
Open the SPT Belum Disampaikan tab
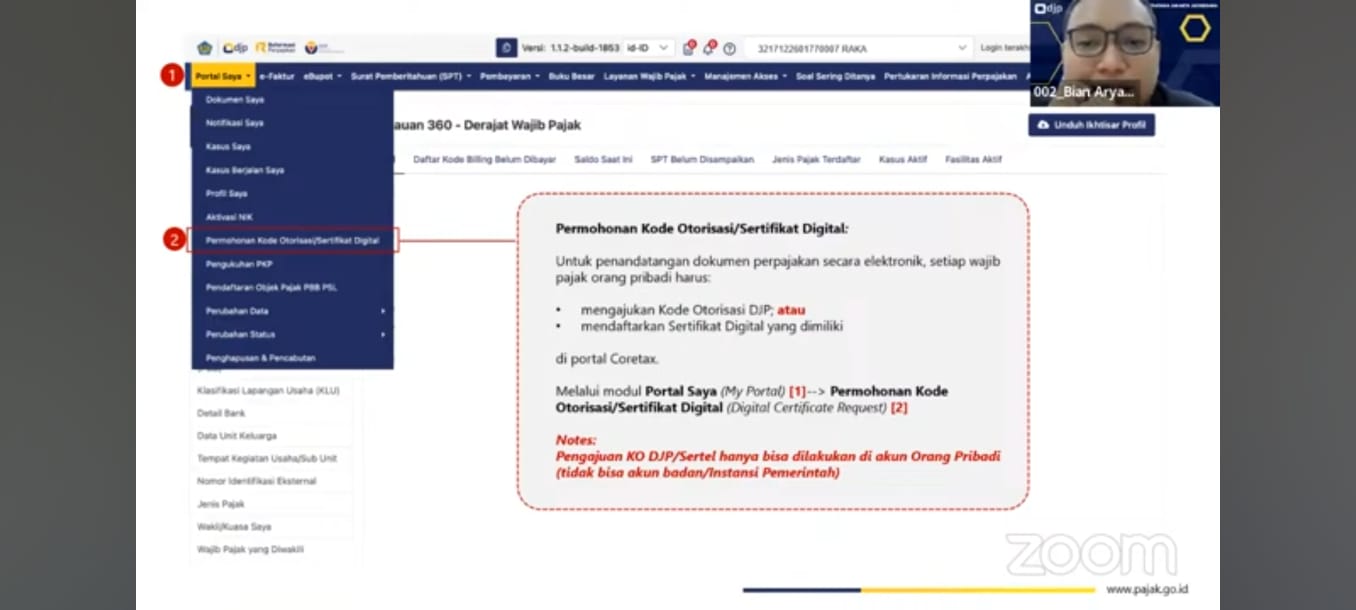tap(701, 159)
